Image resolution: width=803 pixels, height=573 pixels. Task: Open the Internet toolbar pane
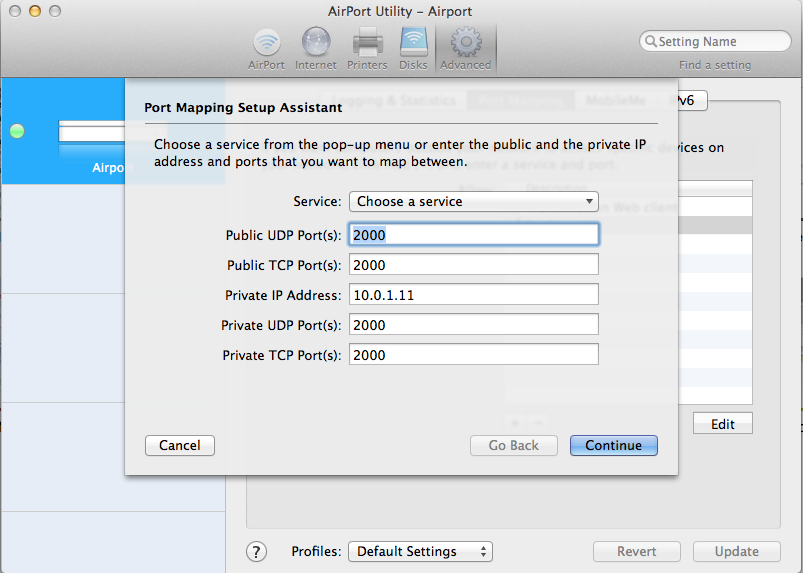(x=315, y=50)
